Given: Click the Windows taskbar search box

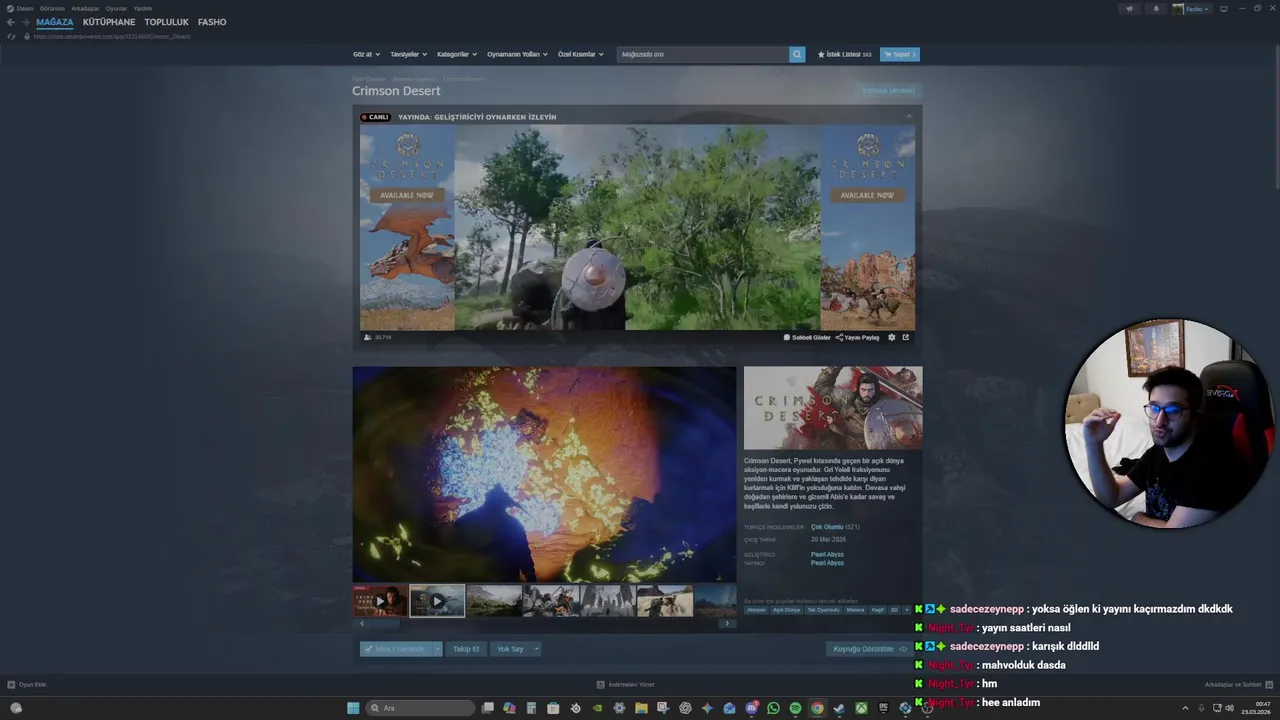Looking at the screenshot, I should pyautogui.click(x=421, y=708).
